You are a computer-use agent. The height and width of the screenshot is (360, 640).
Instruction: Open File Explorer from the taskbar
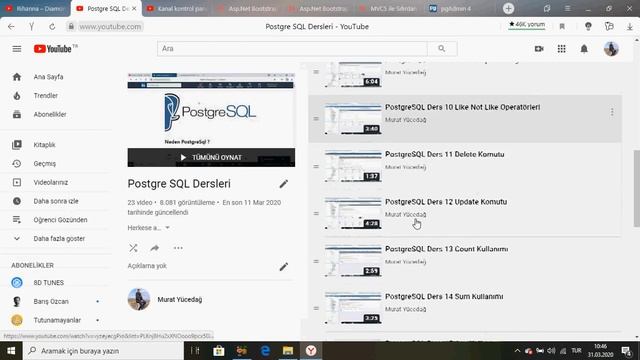tap(288, 351)
